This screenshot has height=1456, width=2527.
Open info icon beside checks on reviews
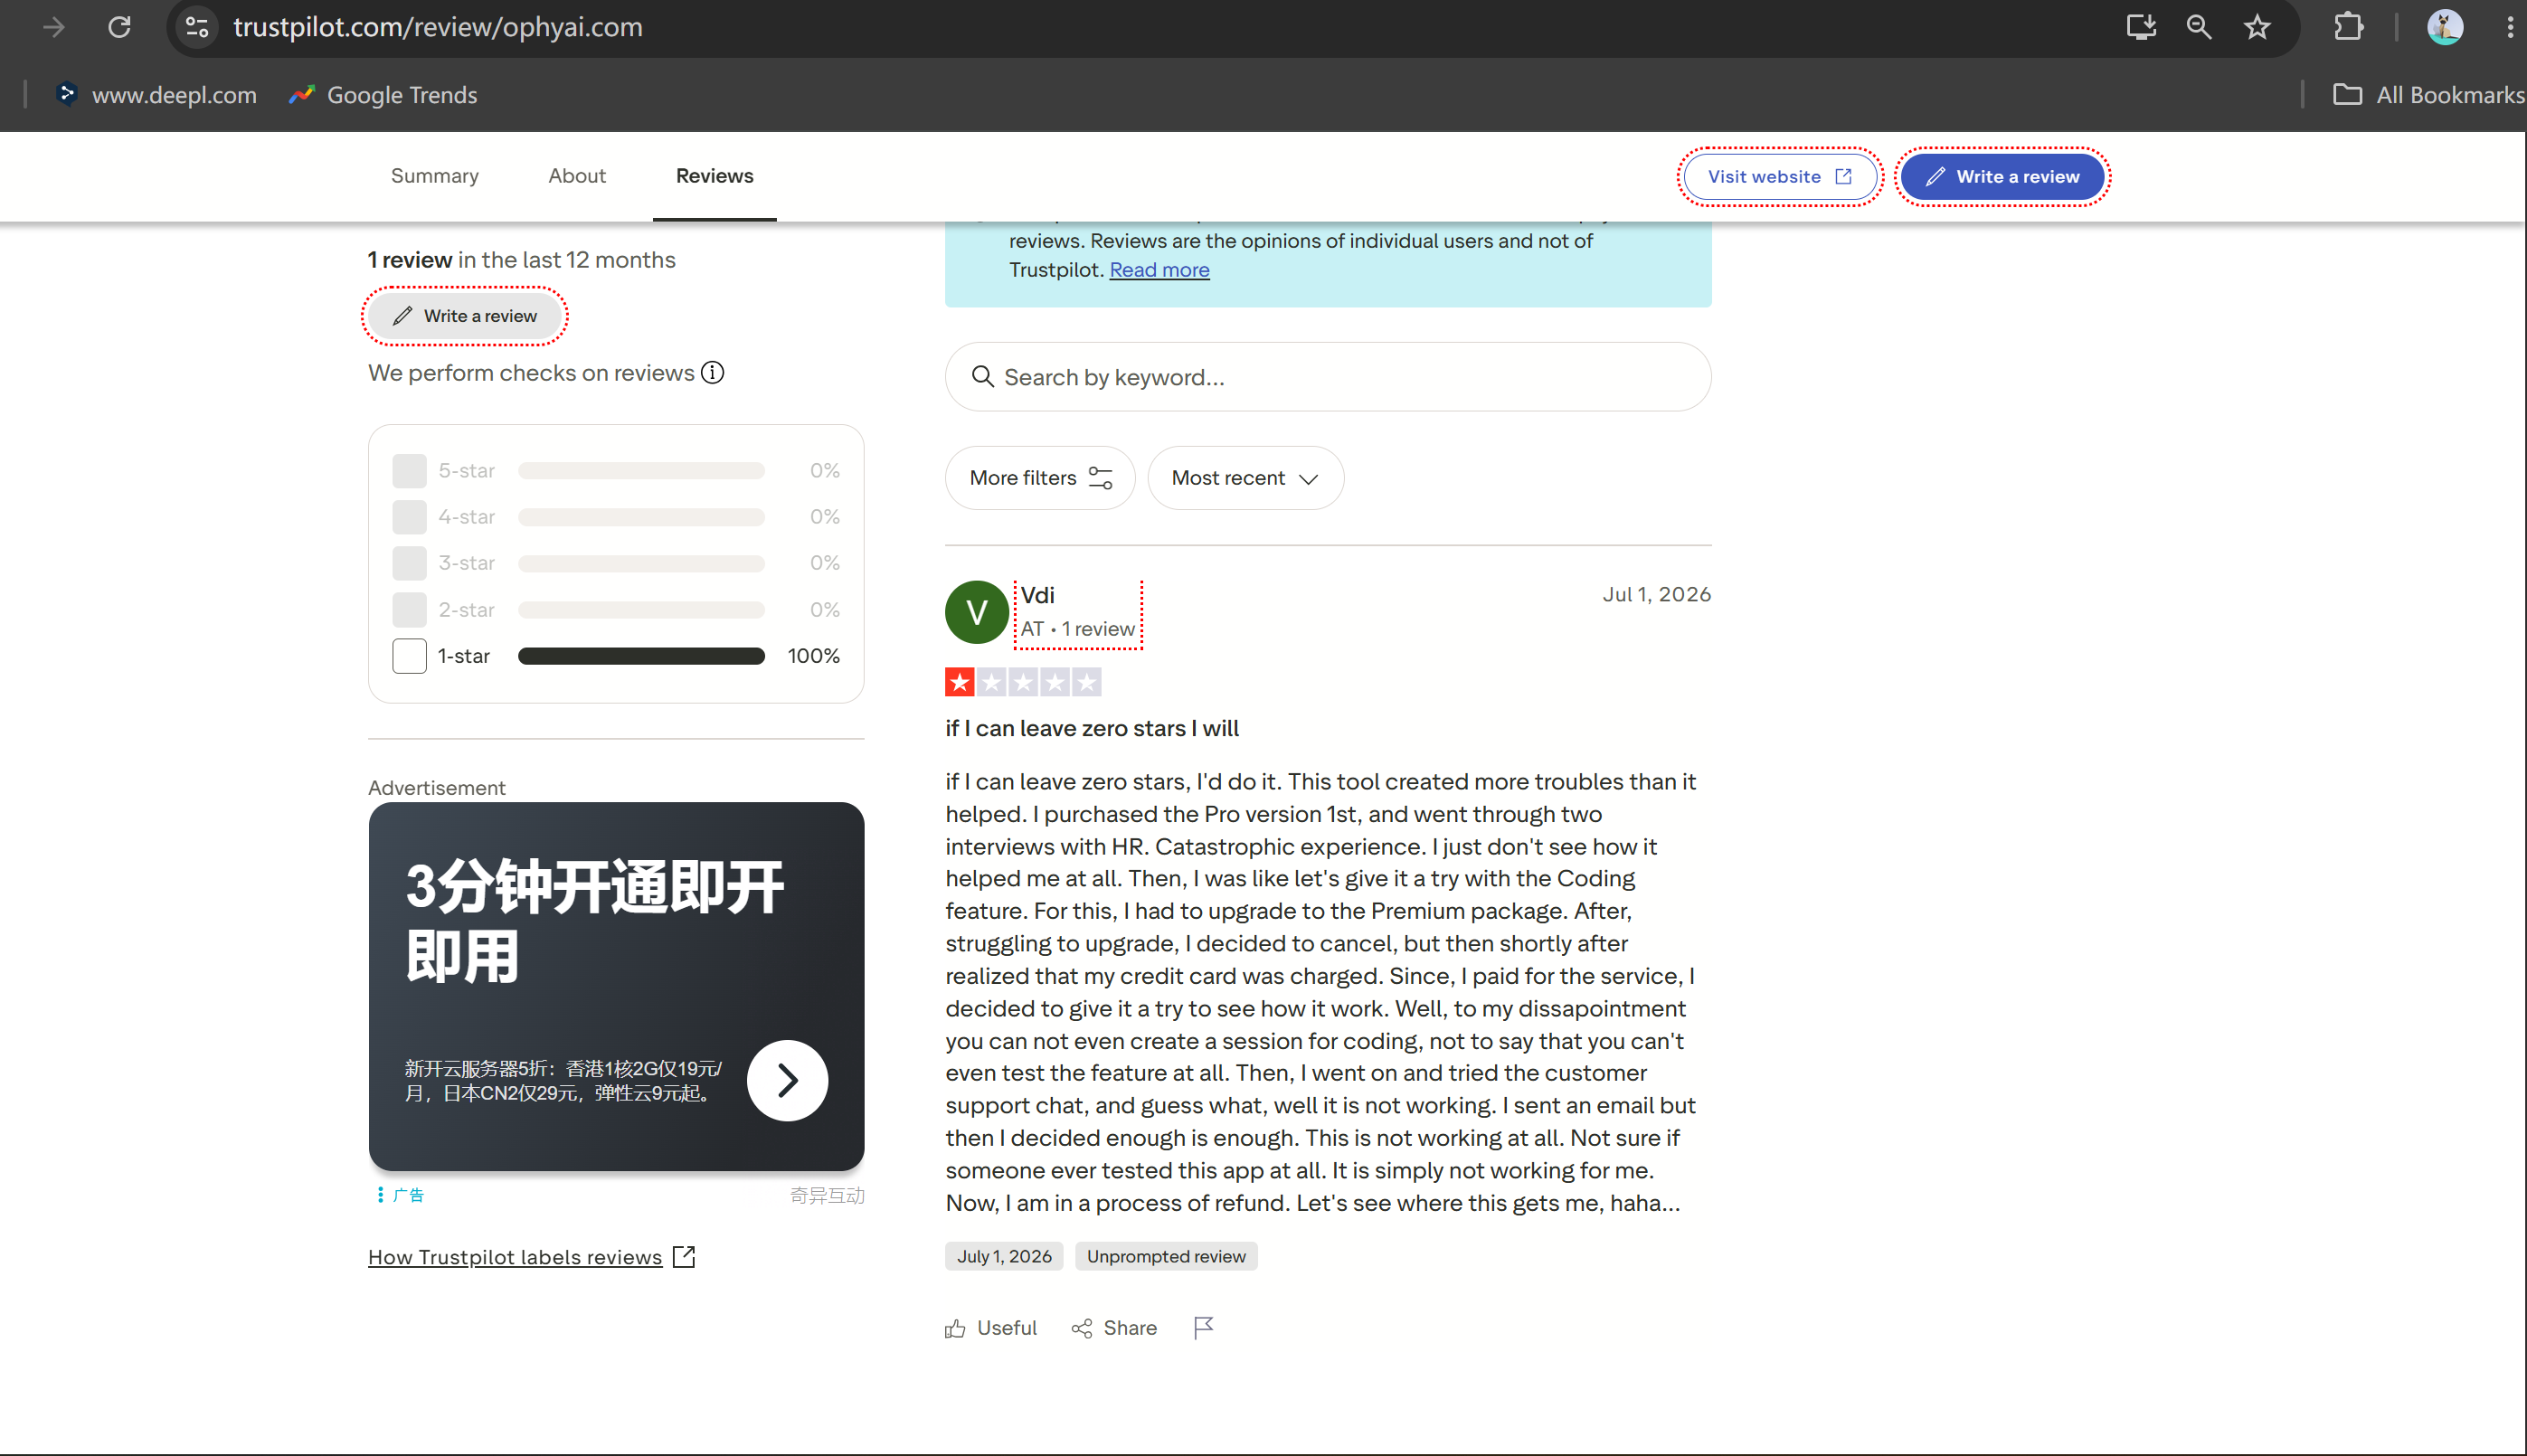click(712, 373)
